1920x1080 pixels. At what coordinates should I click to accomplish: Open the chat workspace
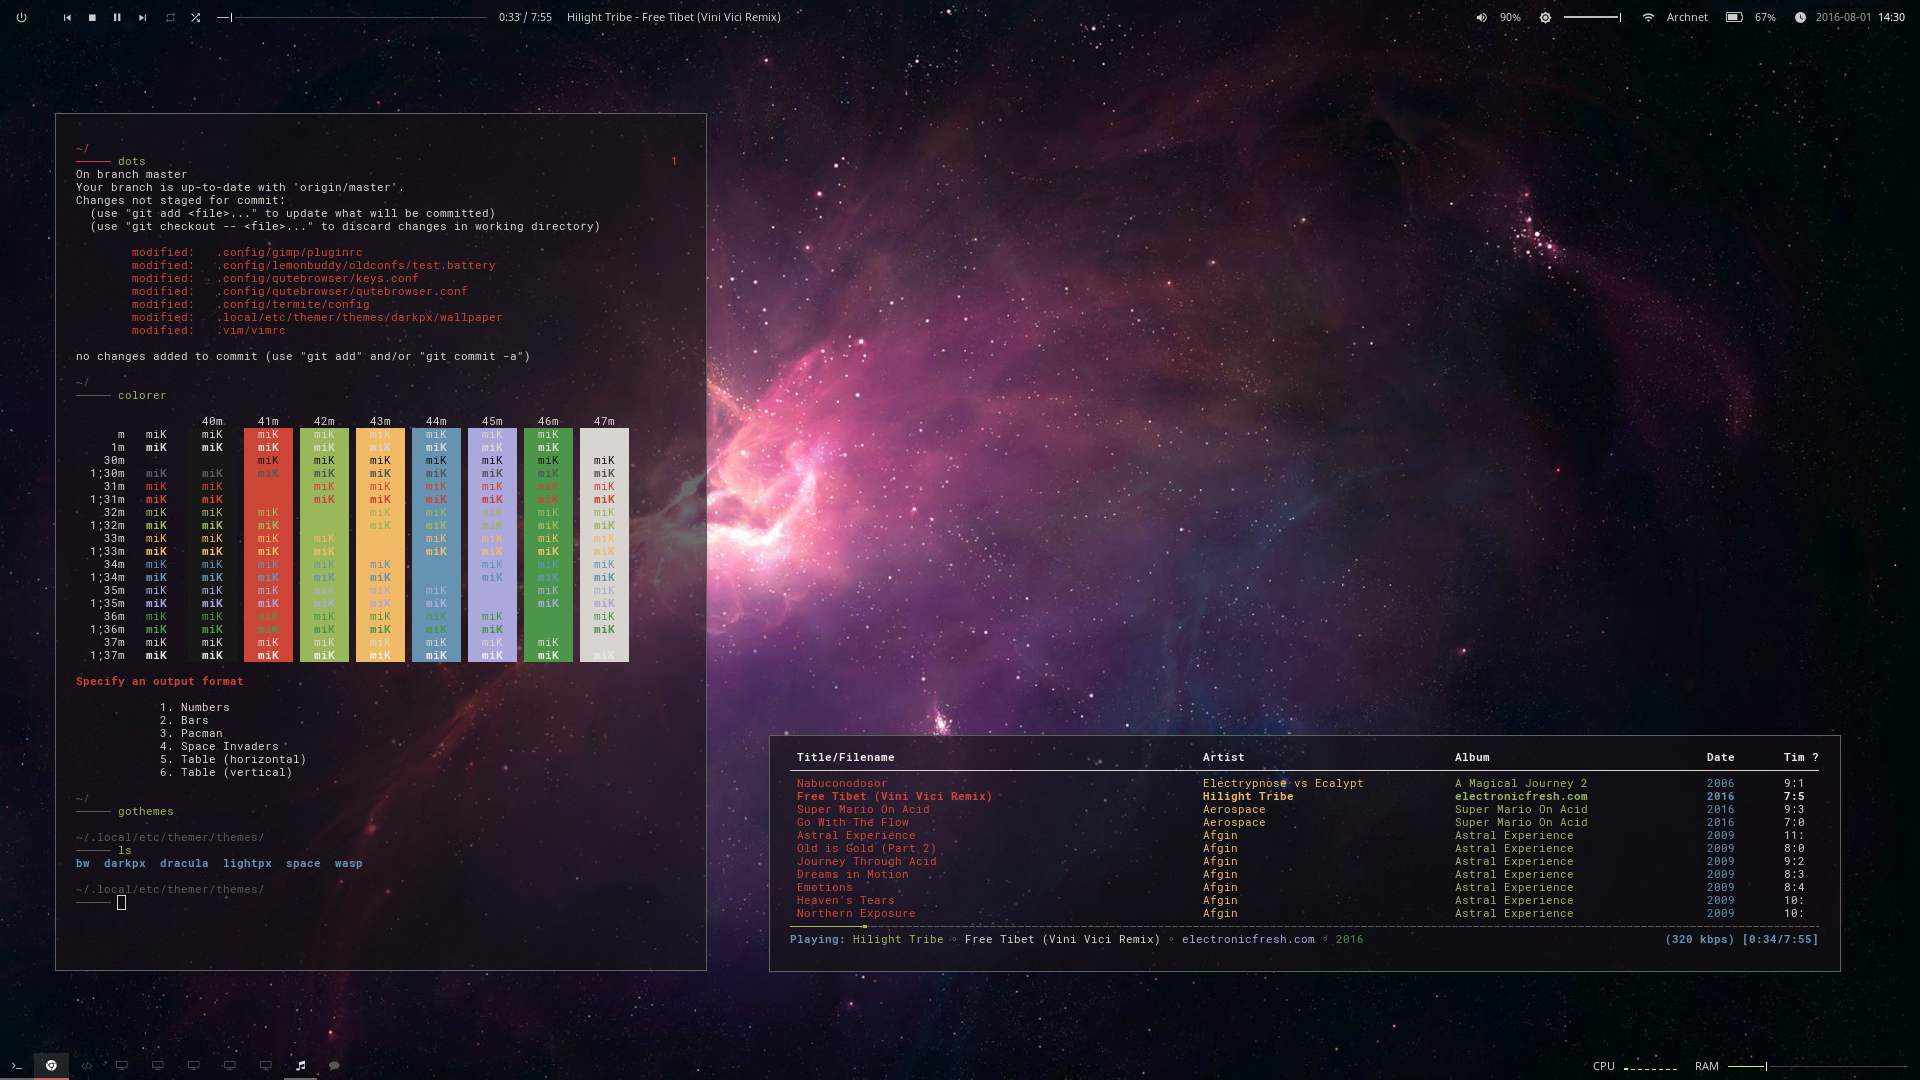335,1066
